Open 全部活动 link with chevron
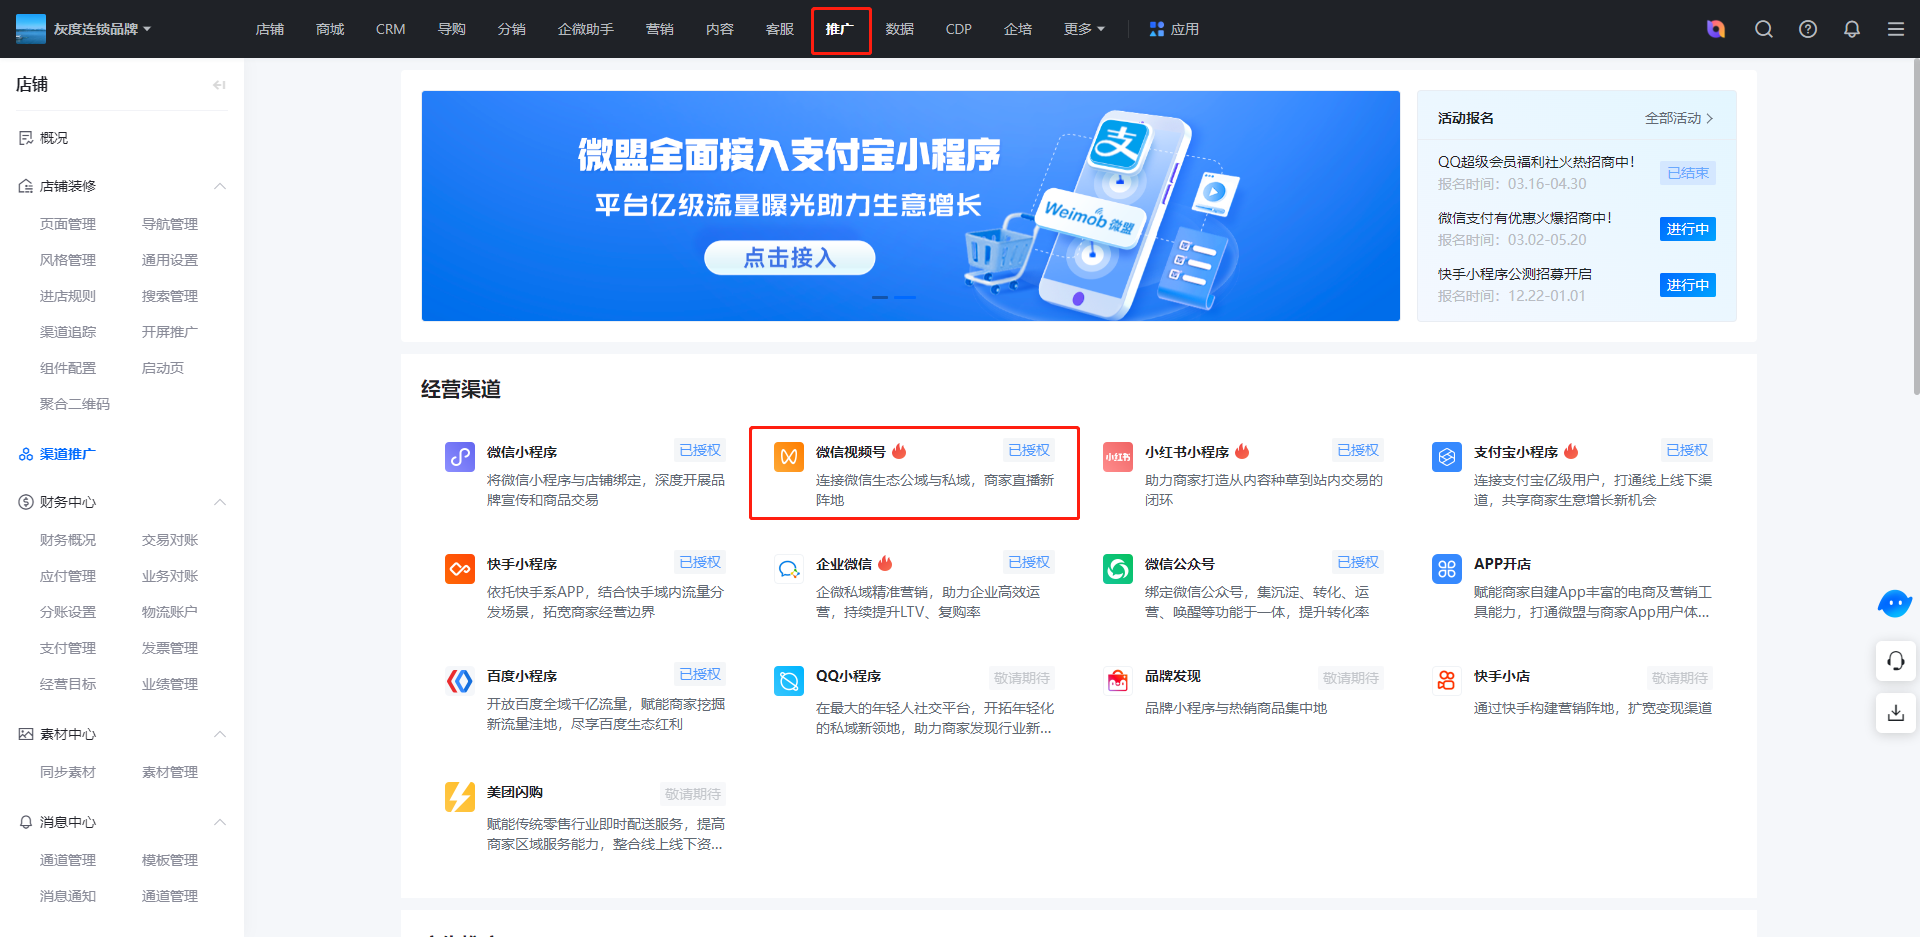1920x937 pixels. coord(1679,118)
